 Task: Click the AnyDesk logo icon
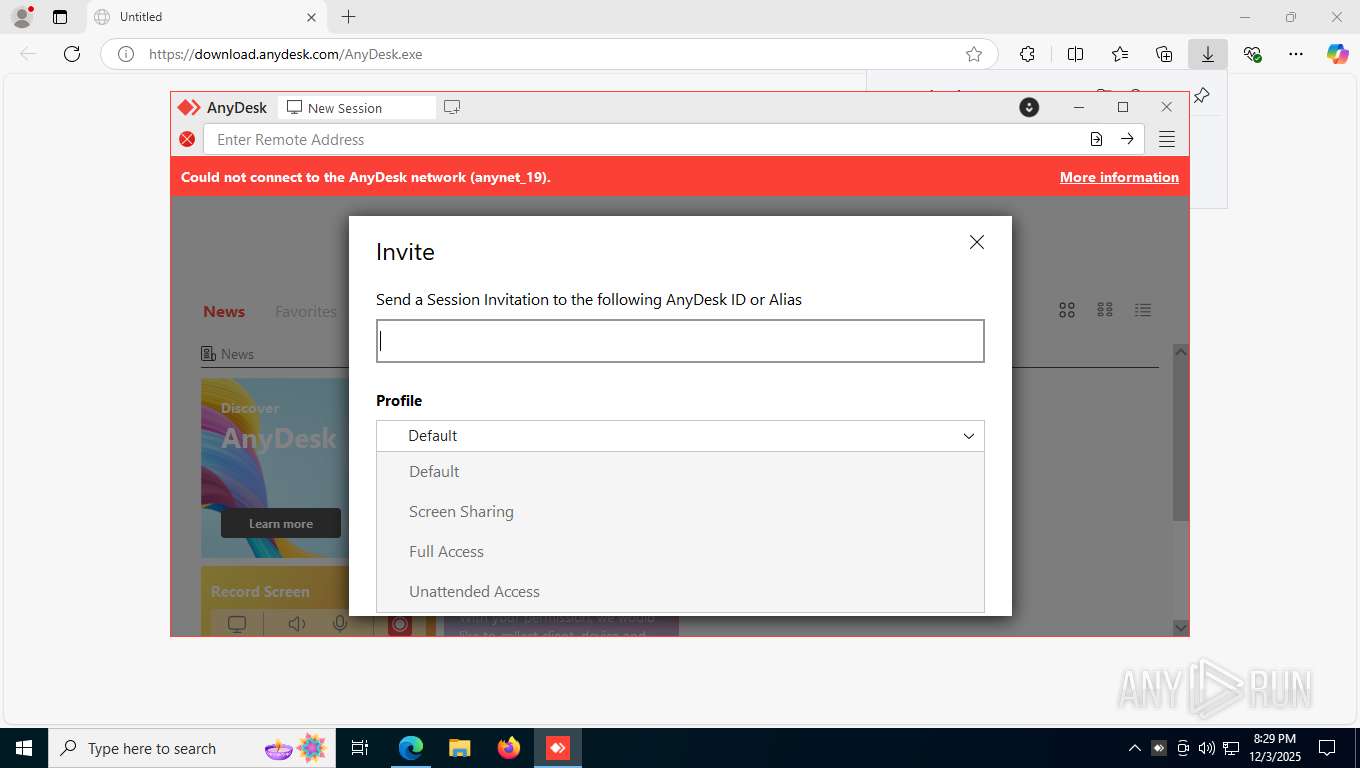point(189,108)
